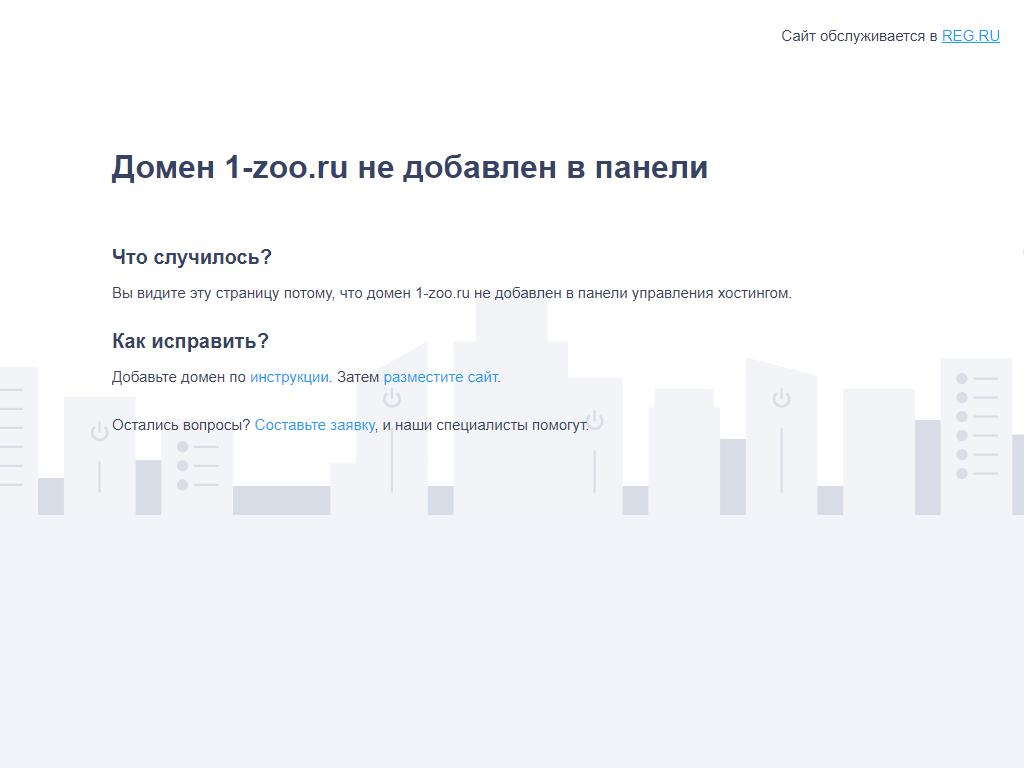Click the Как исправить? heading

(190, 341)
